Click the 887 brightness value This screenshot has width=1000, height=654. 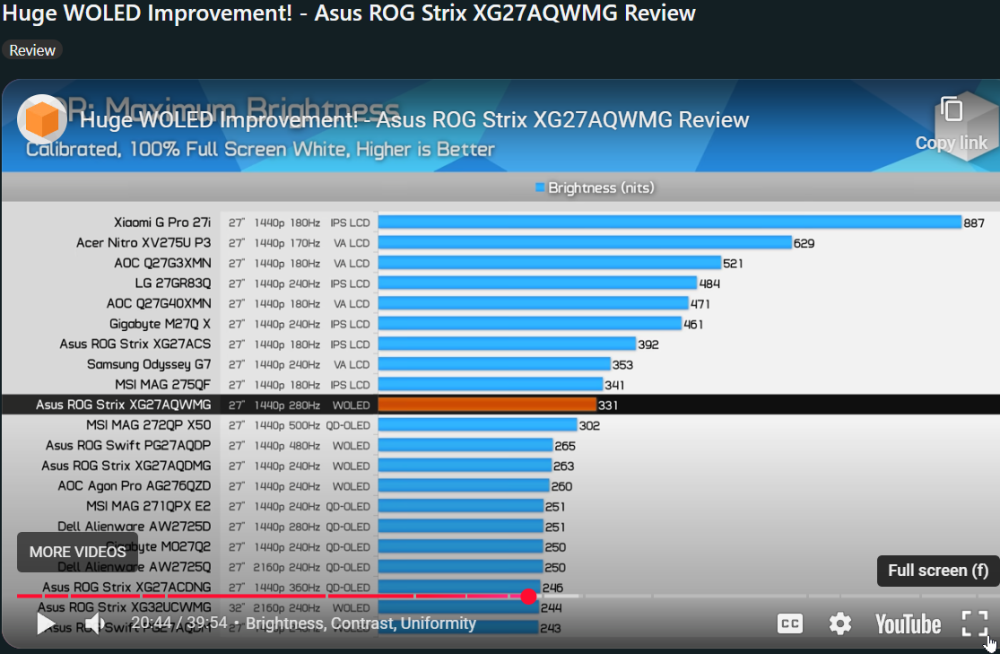click(x=974, y=223)
